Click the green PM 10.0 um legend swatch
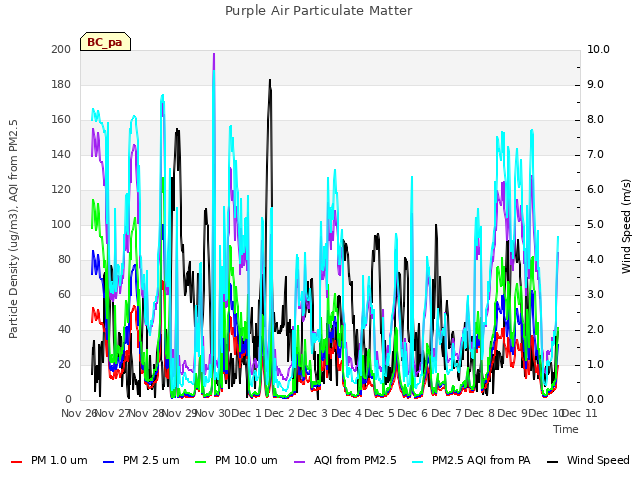This screenshot has width=640, height=480. 201,461
